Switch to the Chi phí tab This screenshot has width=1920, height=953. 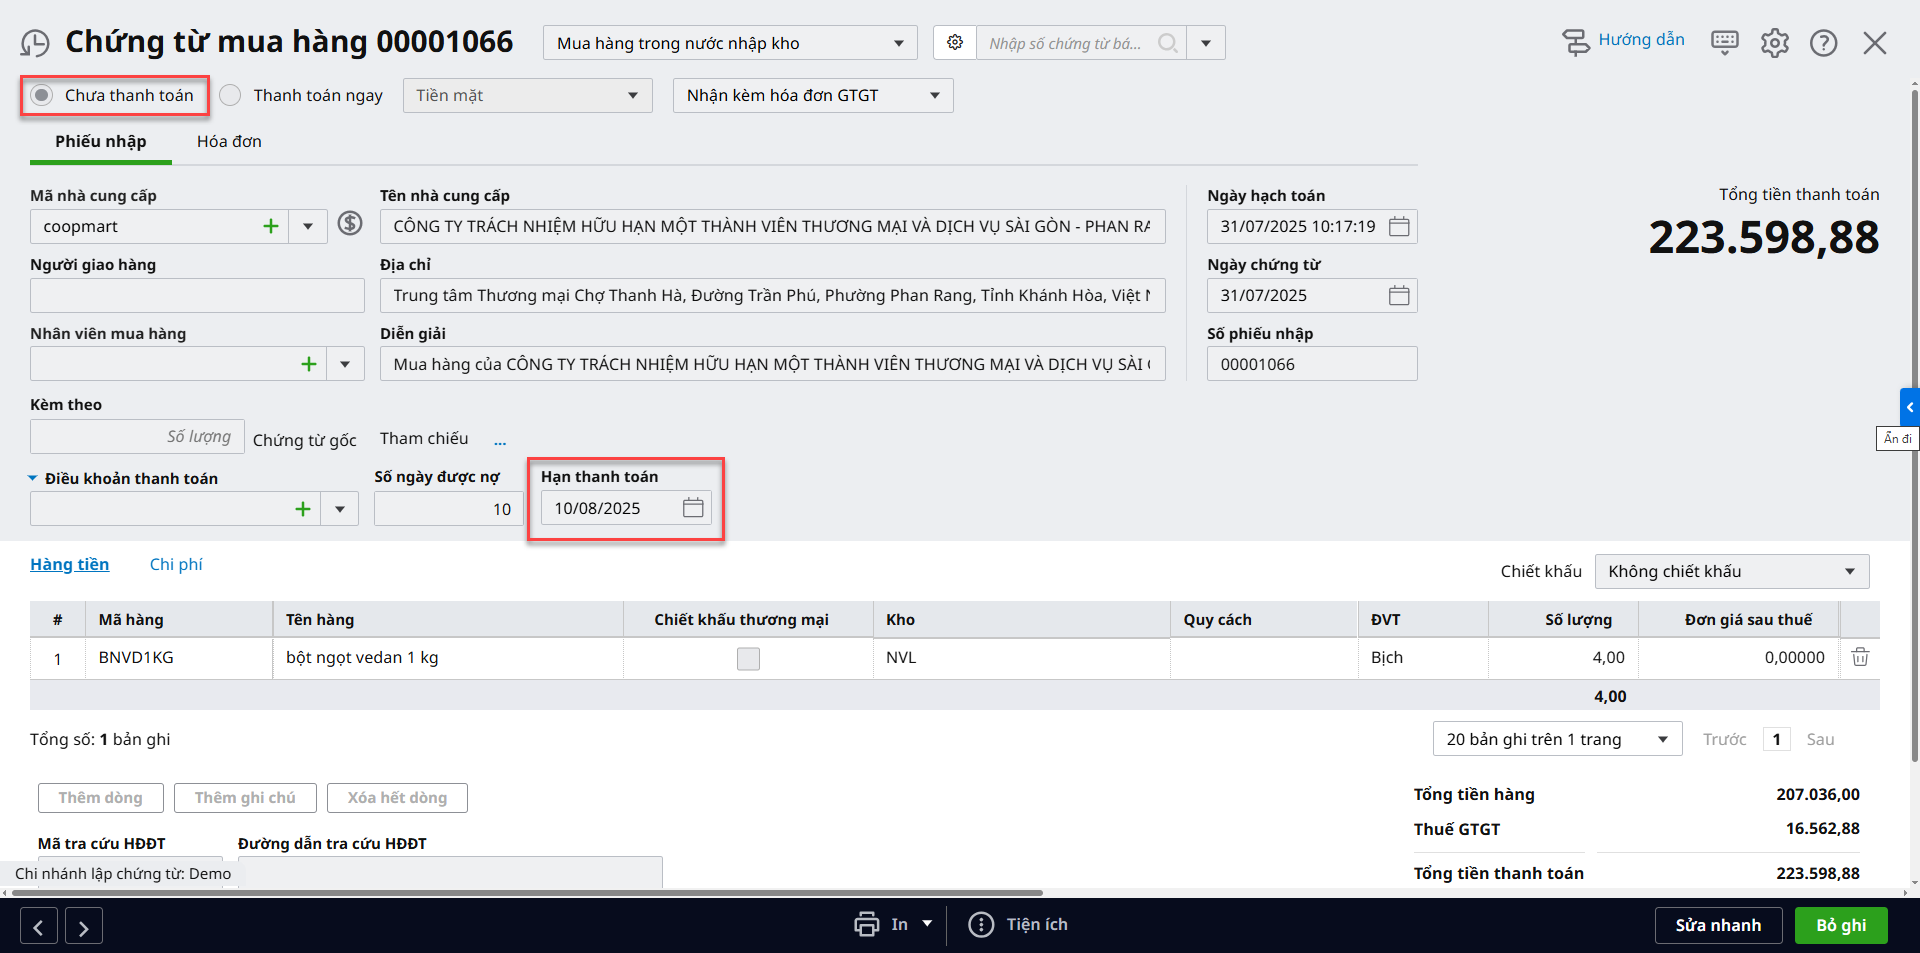tap(176, 565)
